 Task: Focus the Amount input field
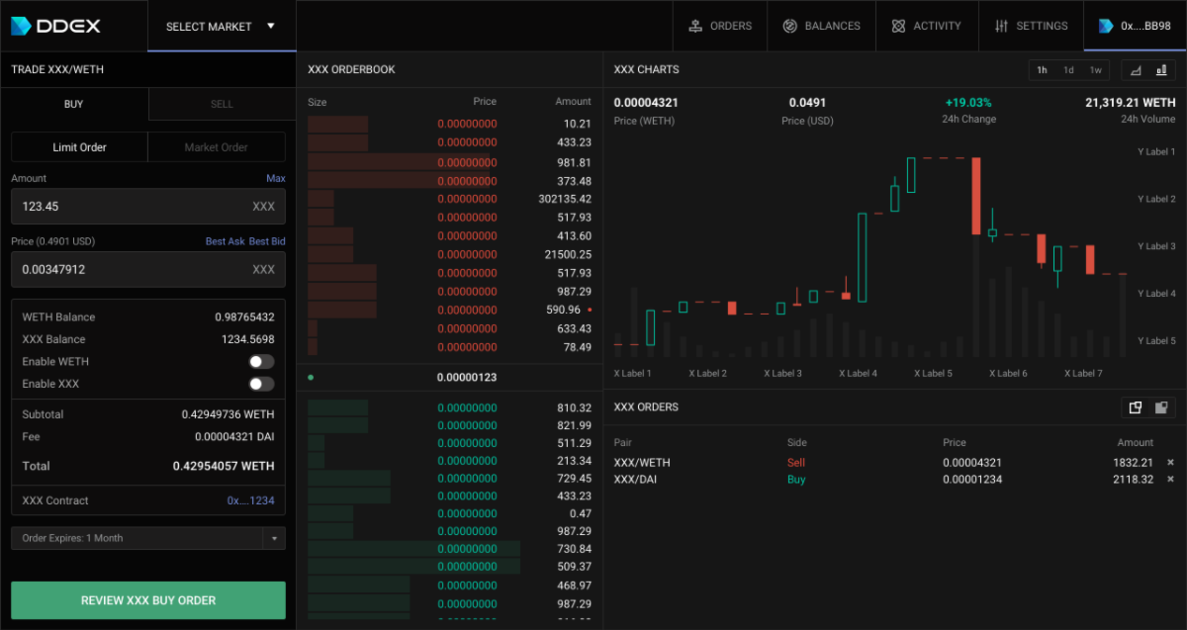tap(148, 206)
